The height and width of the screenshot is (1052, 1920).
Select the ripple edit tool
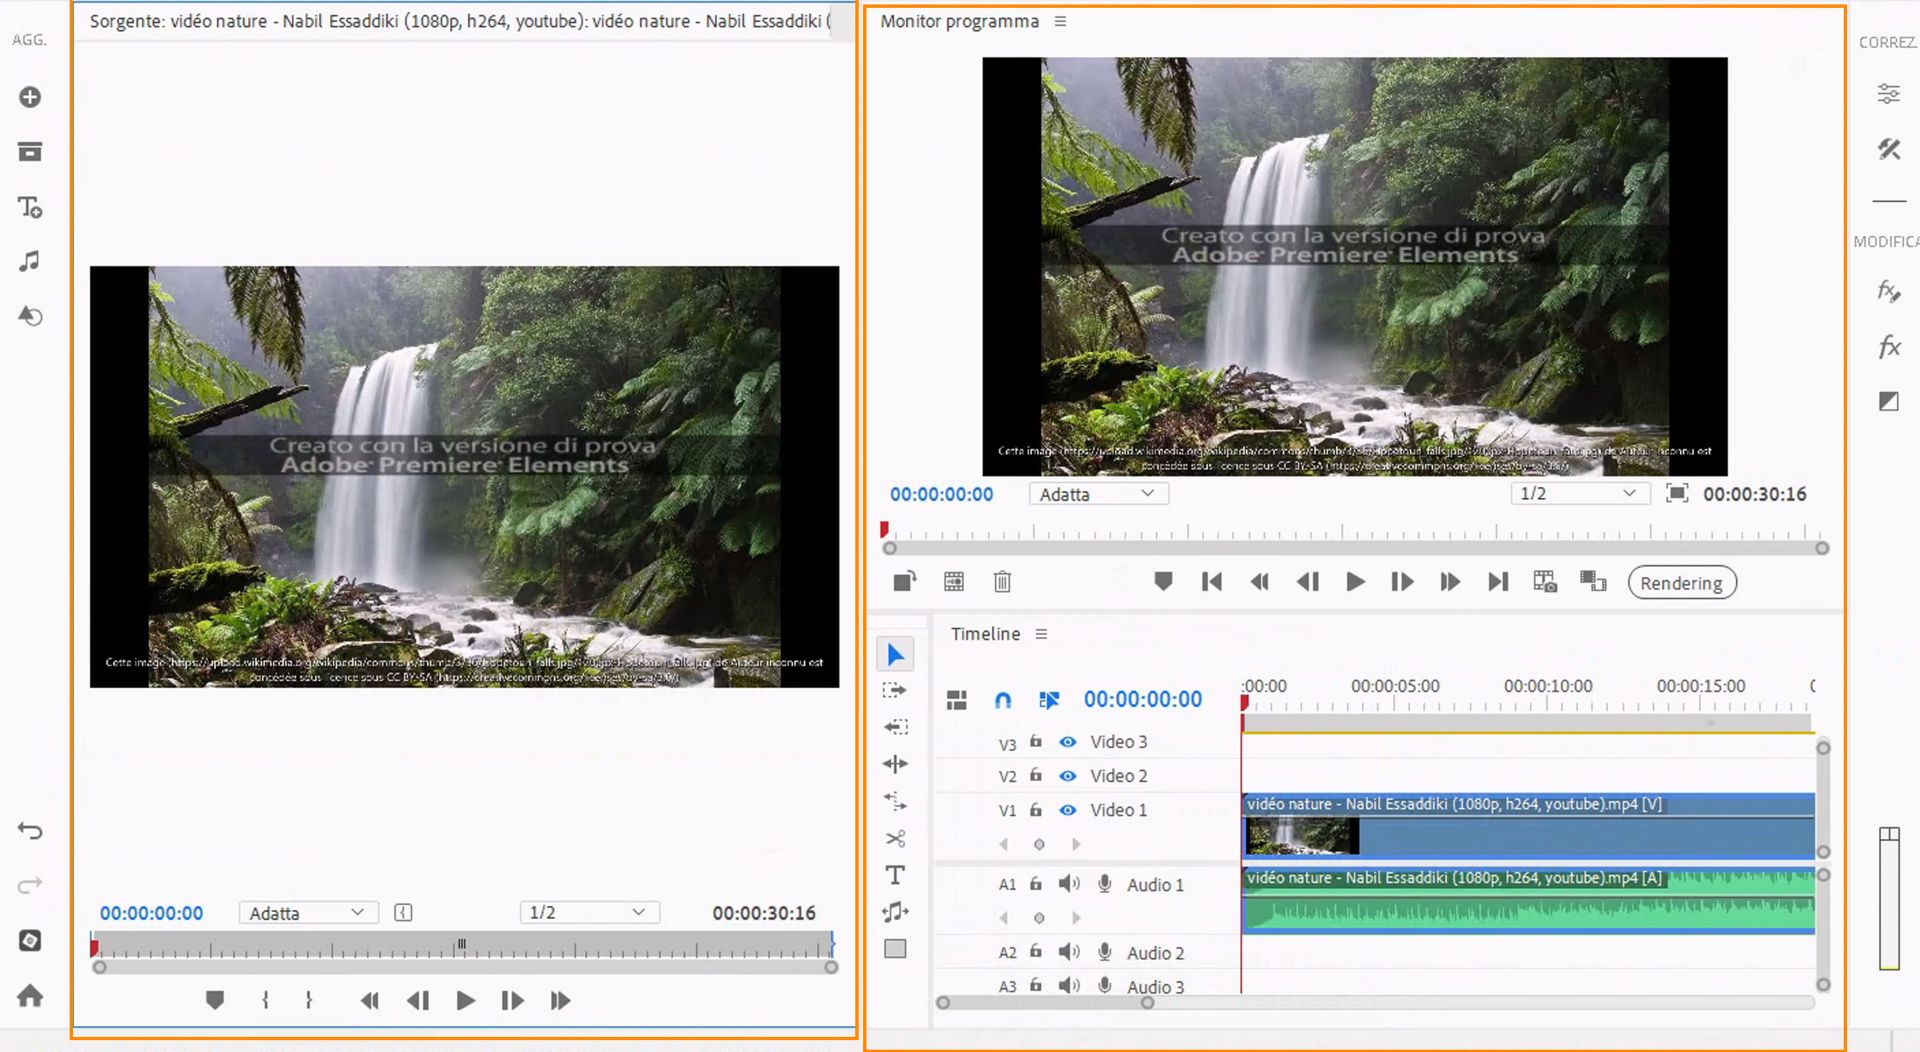coord(895,727)
